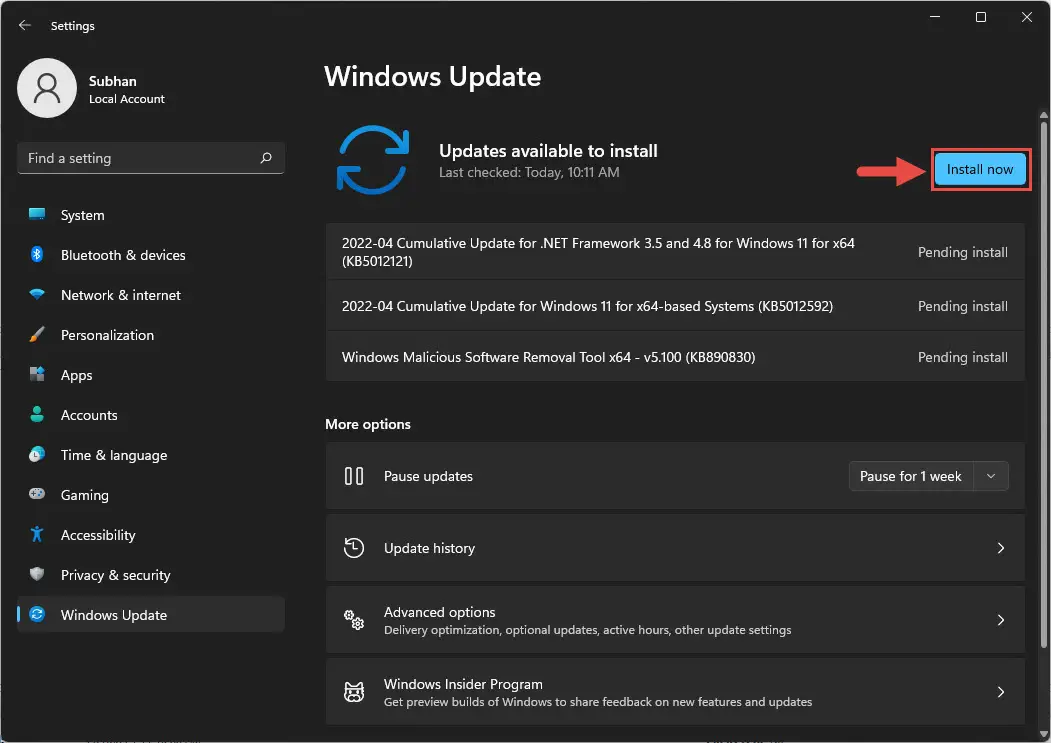Open Advanced options row
Screen dimensions: 1051x743
click(675, 620)
